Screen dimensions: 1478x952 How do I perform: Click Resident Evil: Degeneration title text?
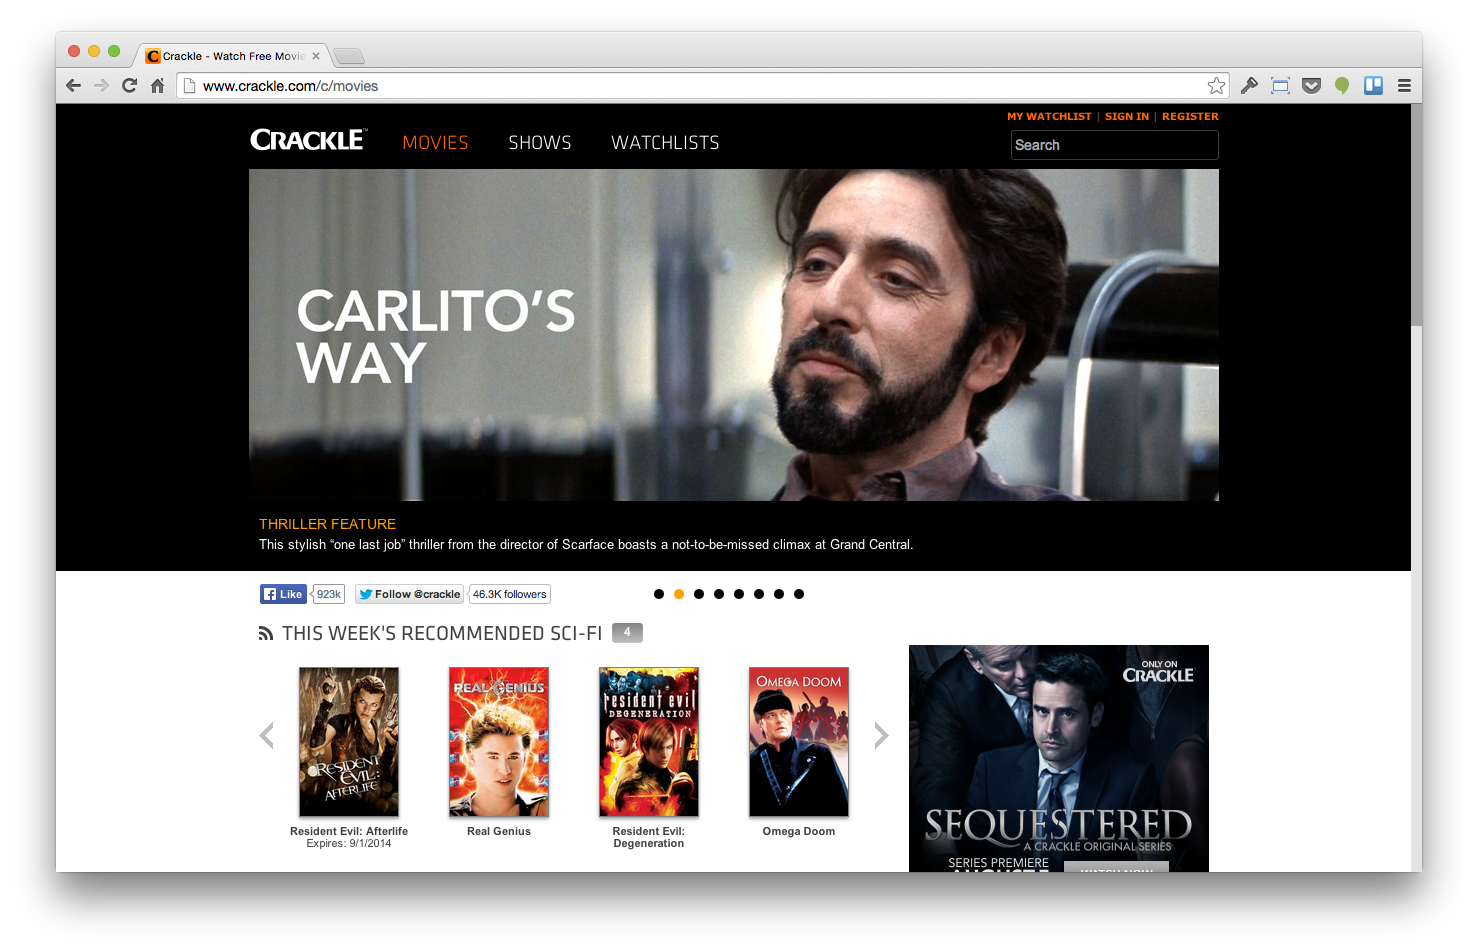[649, 837]
